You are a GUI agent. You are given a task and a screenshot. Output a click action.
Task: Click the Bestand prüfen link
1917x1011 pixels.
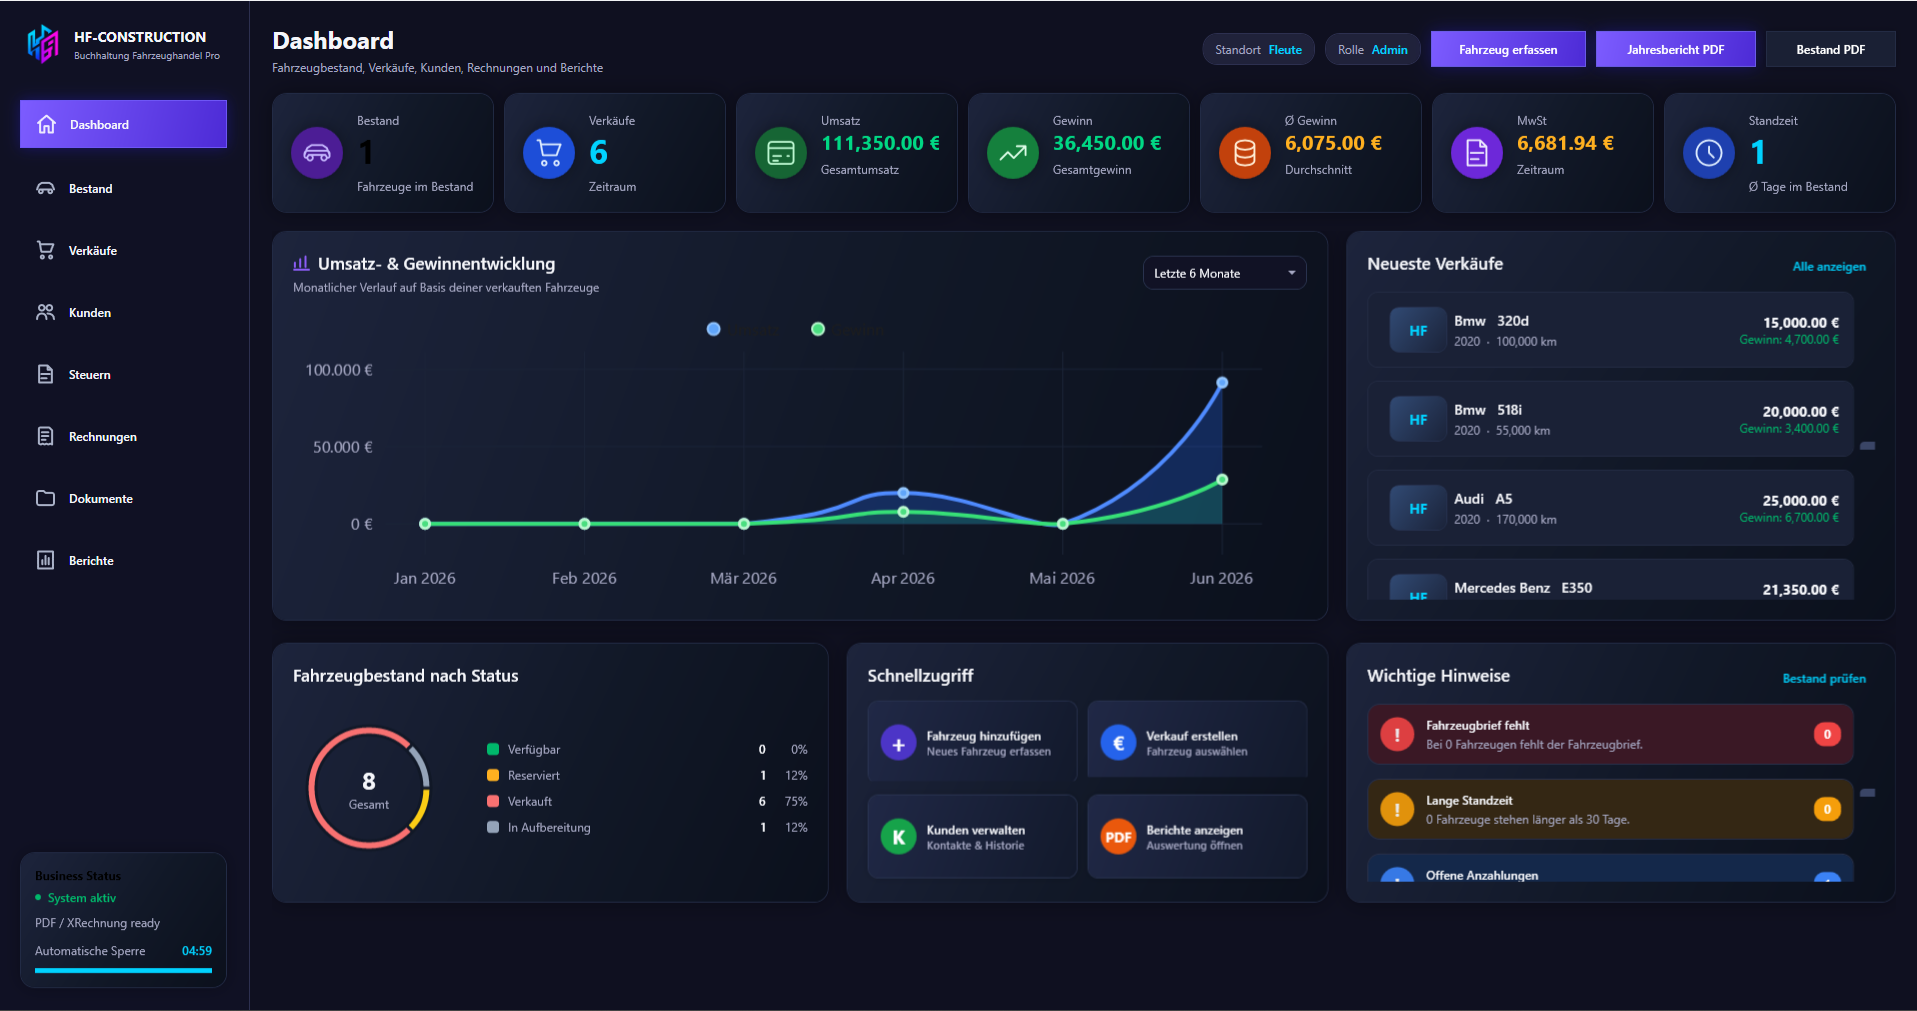tap(1824, 678)
